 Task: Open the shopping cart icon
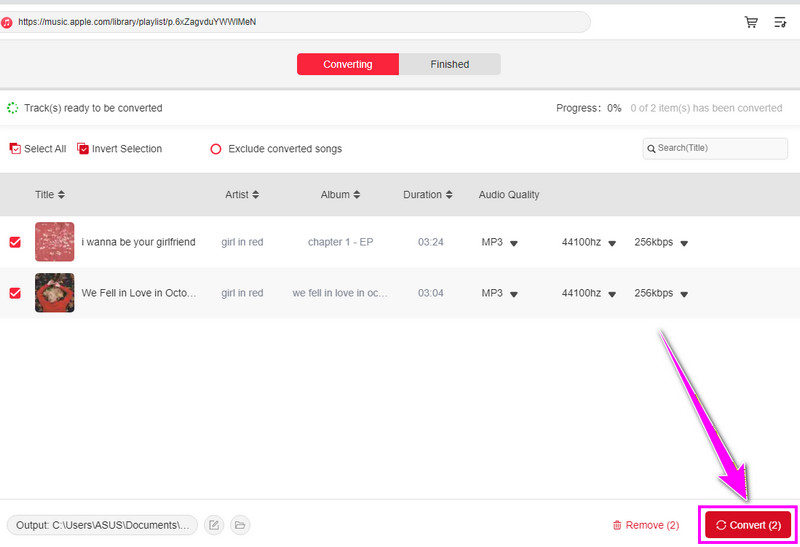(751, 22)
